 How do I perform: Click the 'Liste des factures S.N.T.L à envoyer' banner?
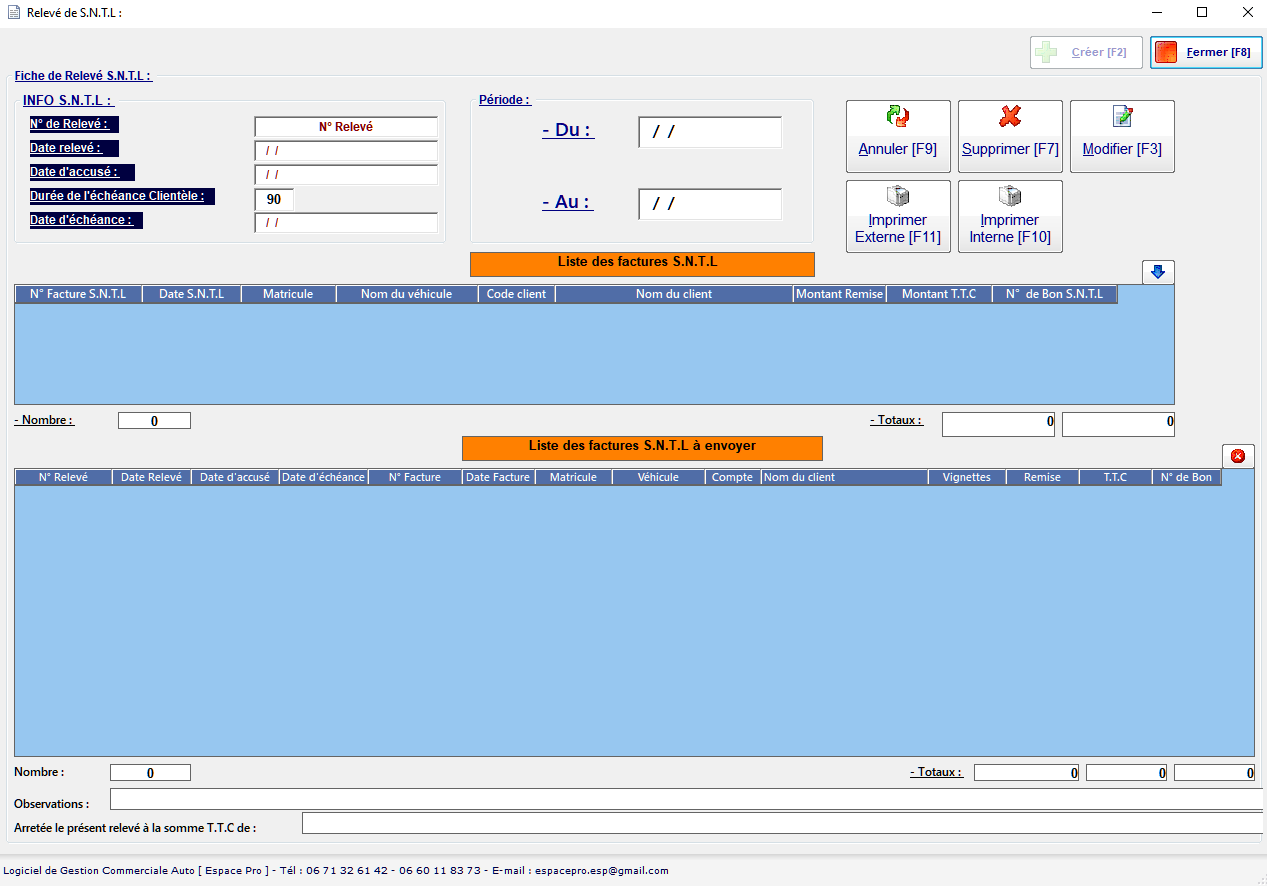click(x=642, y=447)
